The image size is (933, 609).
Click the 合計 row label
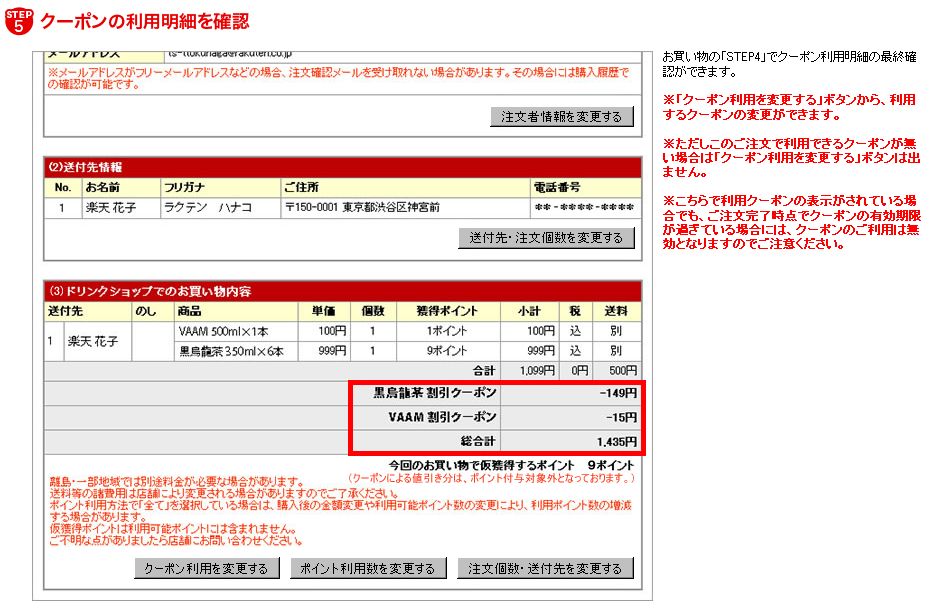coord(484,371)
